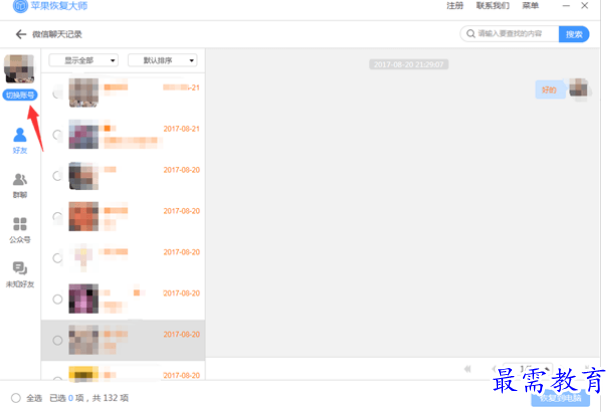This screenshot has height=412, width=614.
Task: Select the first contact's radio button
Action: pos(58,94)
